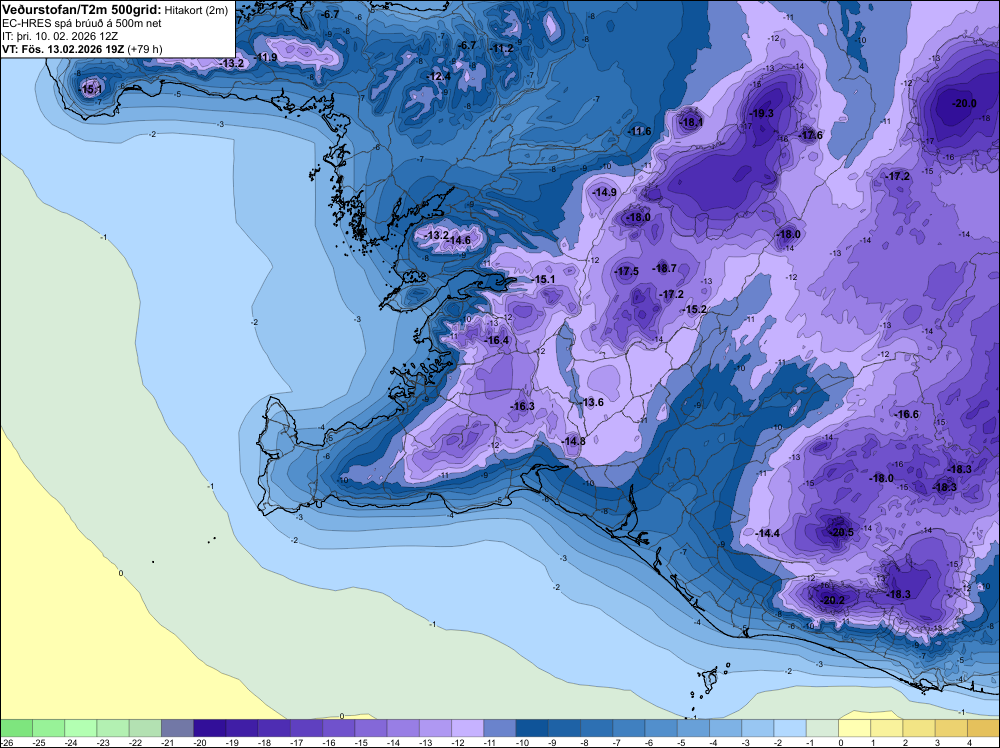This screenshot has width=1000, height=748.
Task: Click the 'VT: Fös. 13.02.2026 19Z' valid time text
Action: coord(63,49)
